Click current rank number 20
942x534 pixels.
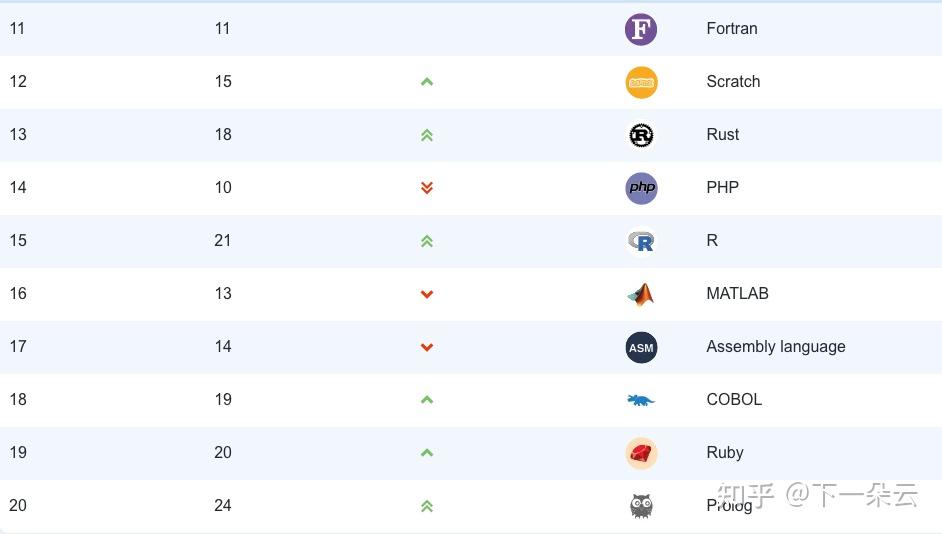[x=18, y=506]
